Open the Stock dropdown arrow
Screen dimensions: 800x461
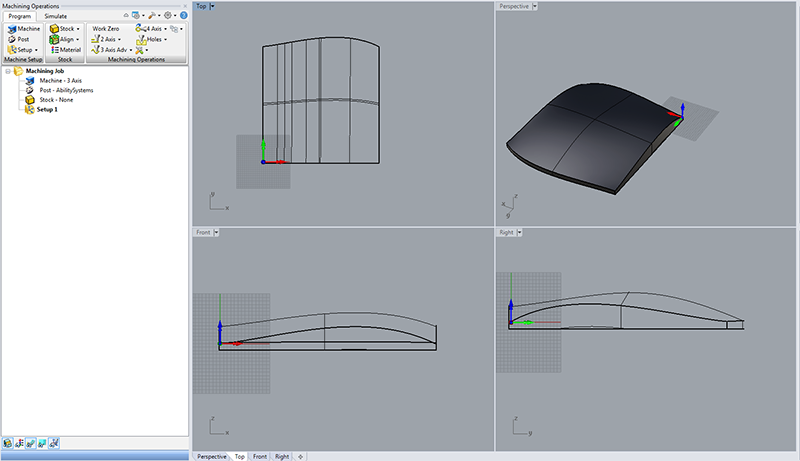[x=78, y=29]
